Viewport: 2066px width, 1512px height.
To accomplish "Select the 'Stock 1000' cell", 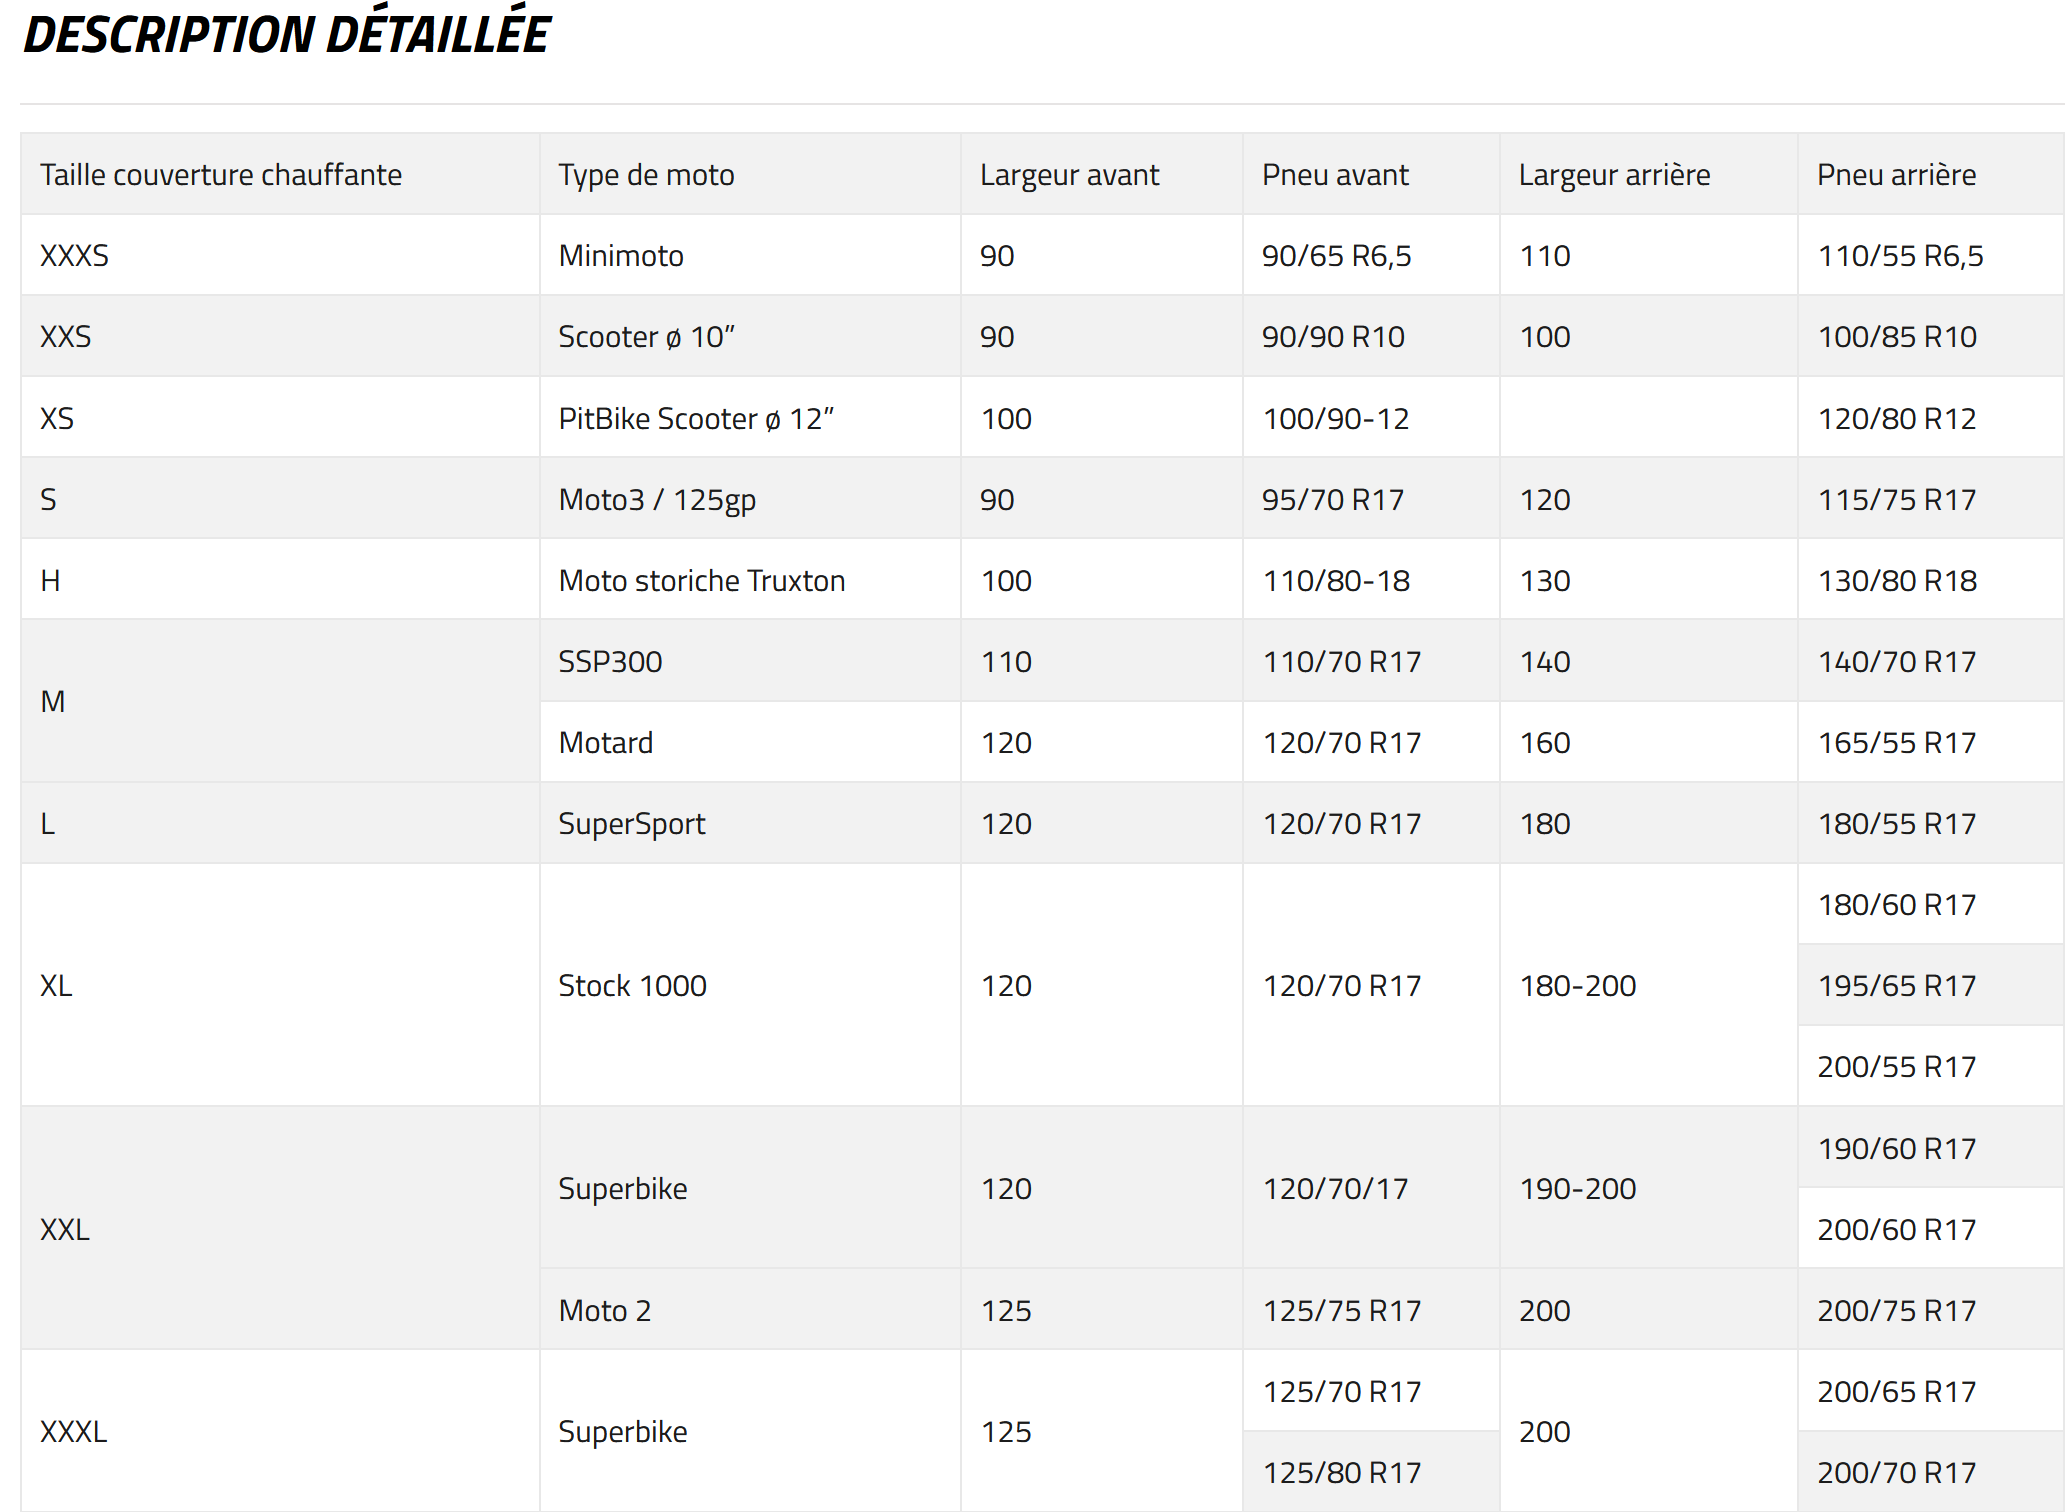I will click(x=632, y=986).
